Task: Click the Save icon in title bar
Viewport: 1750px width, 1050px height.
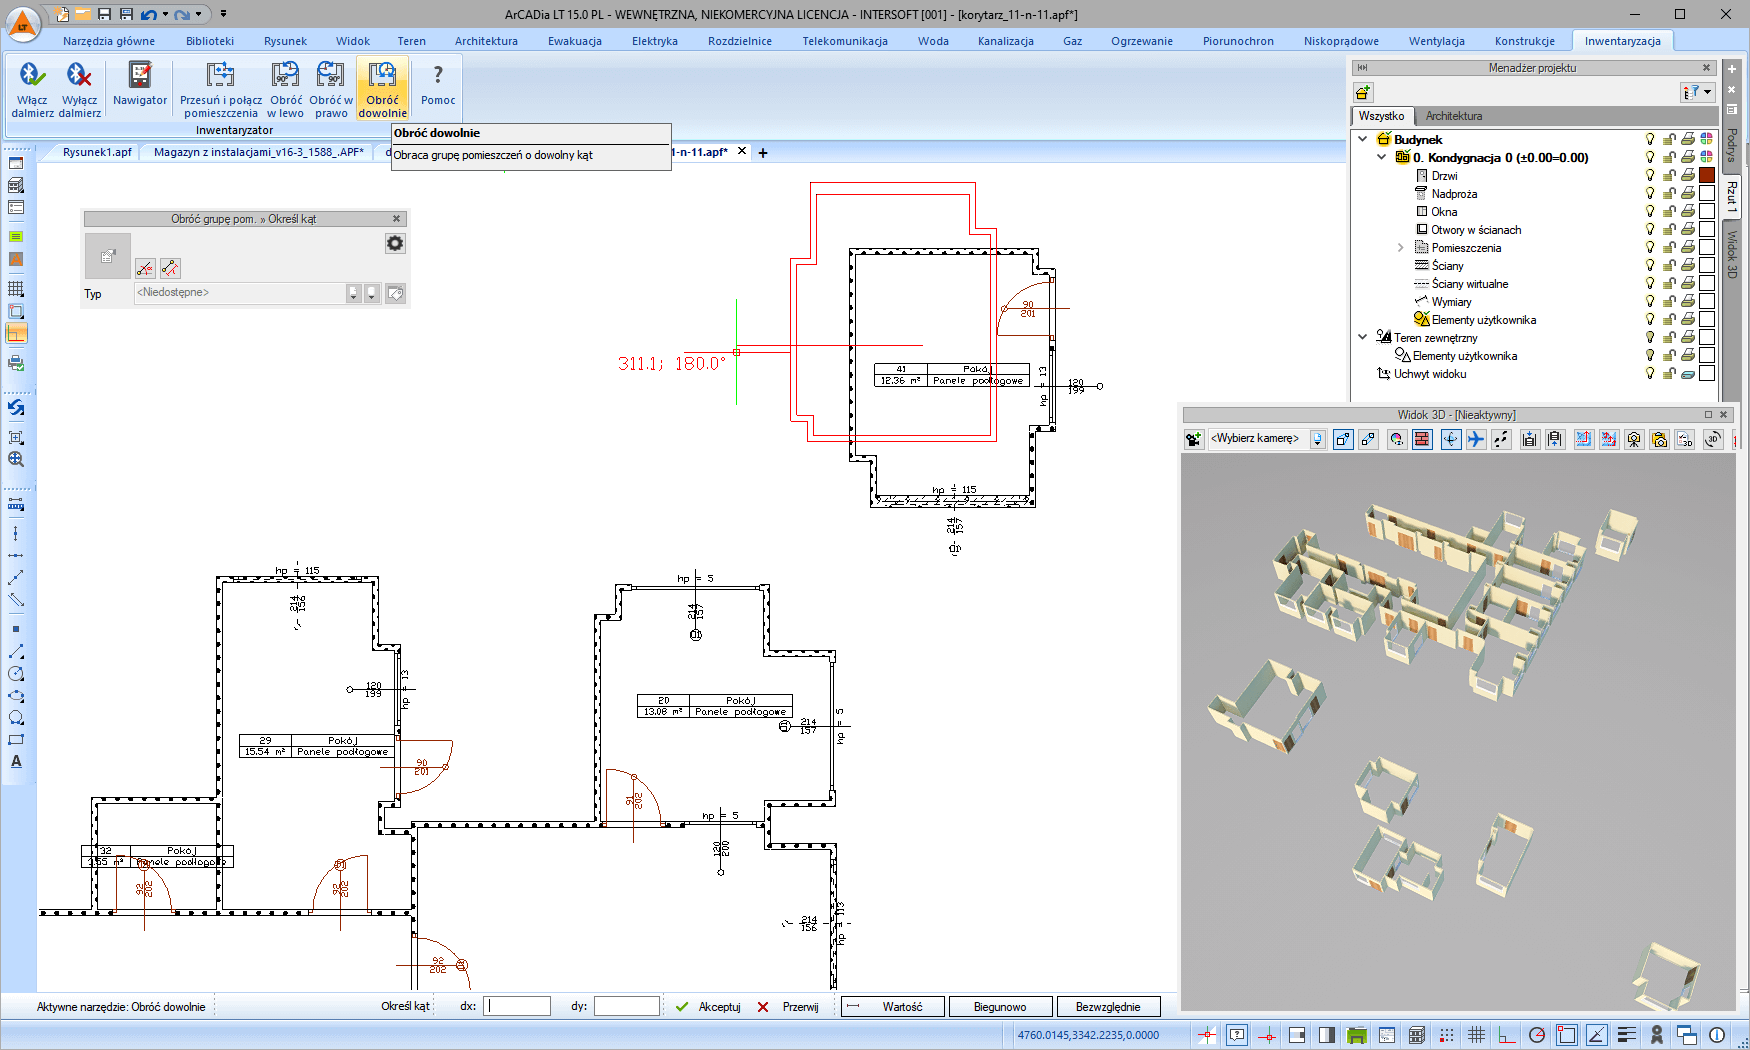Action: [x=104, y=14]
